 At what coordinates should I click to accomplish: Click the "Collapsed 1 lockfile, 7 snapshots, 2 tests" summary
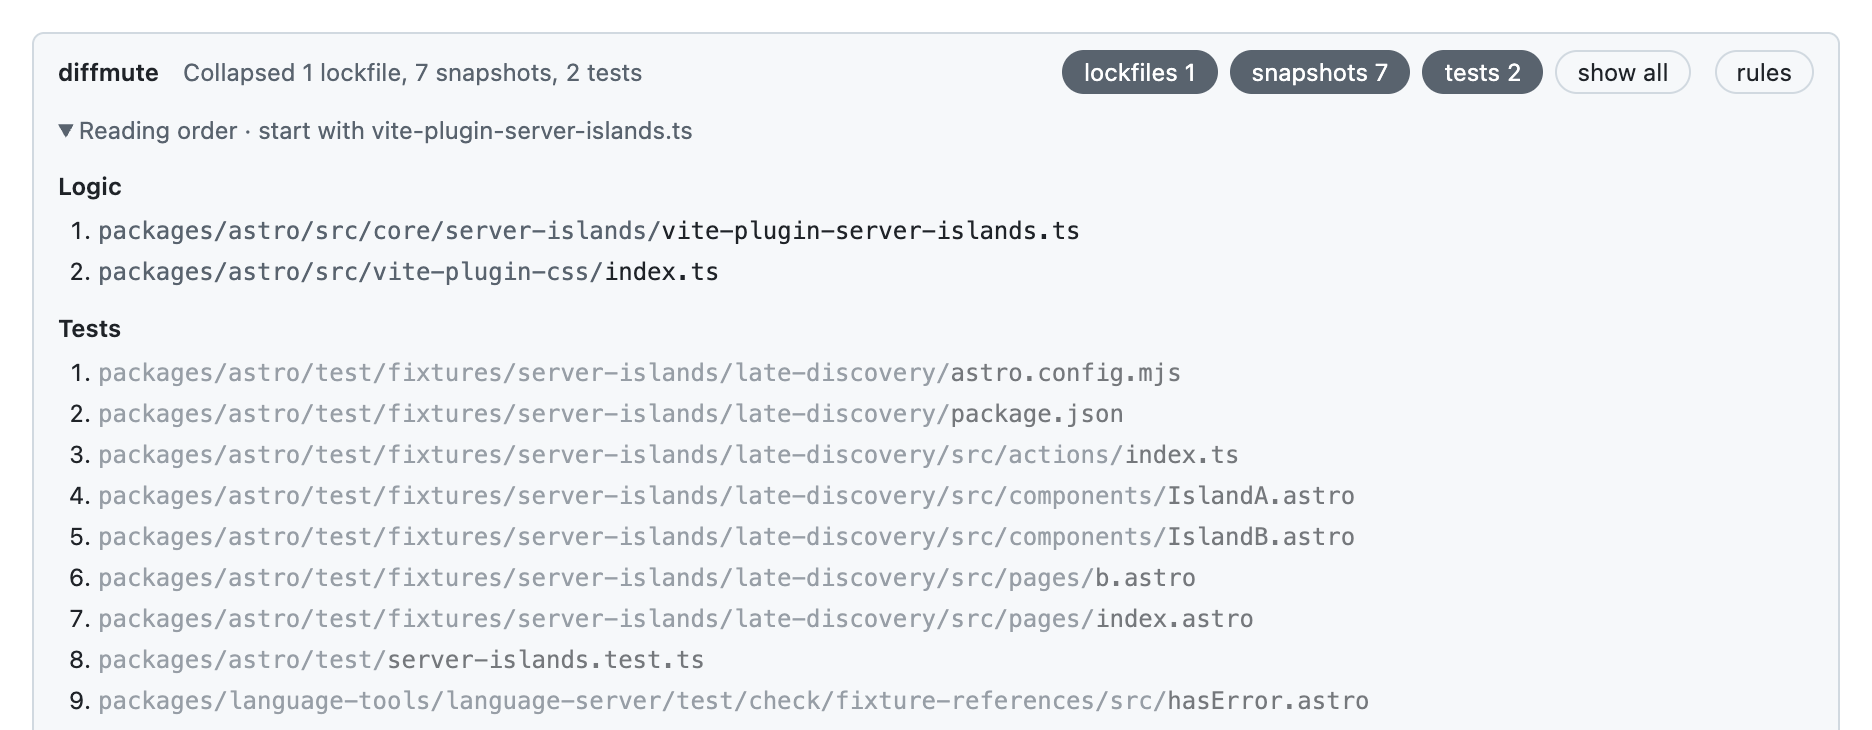pos(412,73)
